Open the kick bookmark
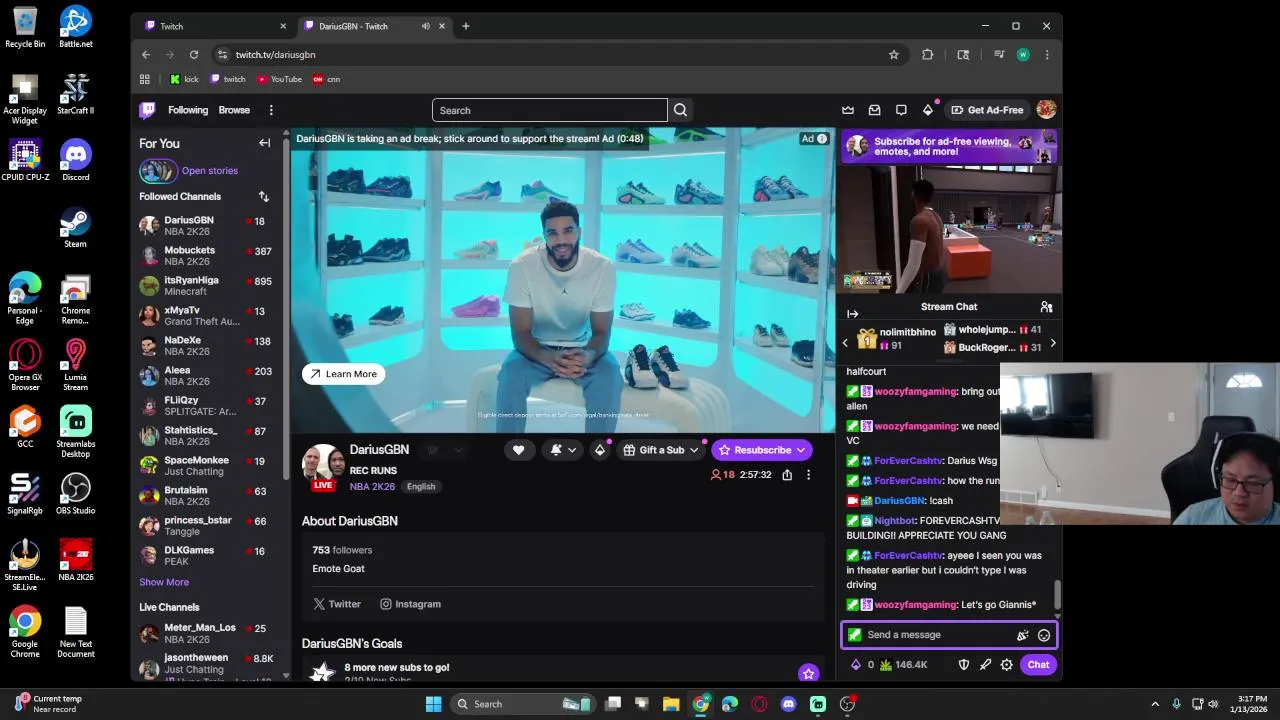Viewport: 1280px width, 720px height. click(184, 79)
